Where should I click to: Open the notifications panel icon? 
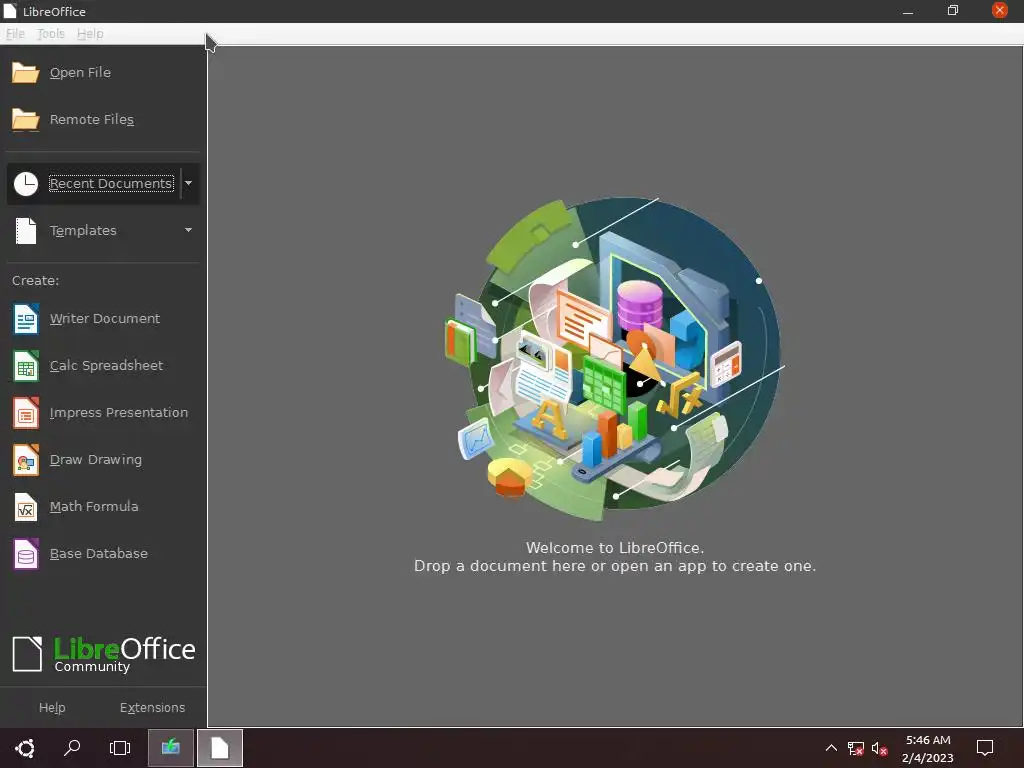984,748
